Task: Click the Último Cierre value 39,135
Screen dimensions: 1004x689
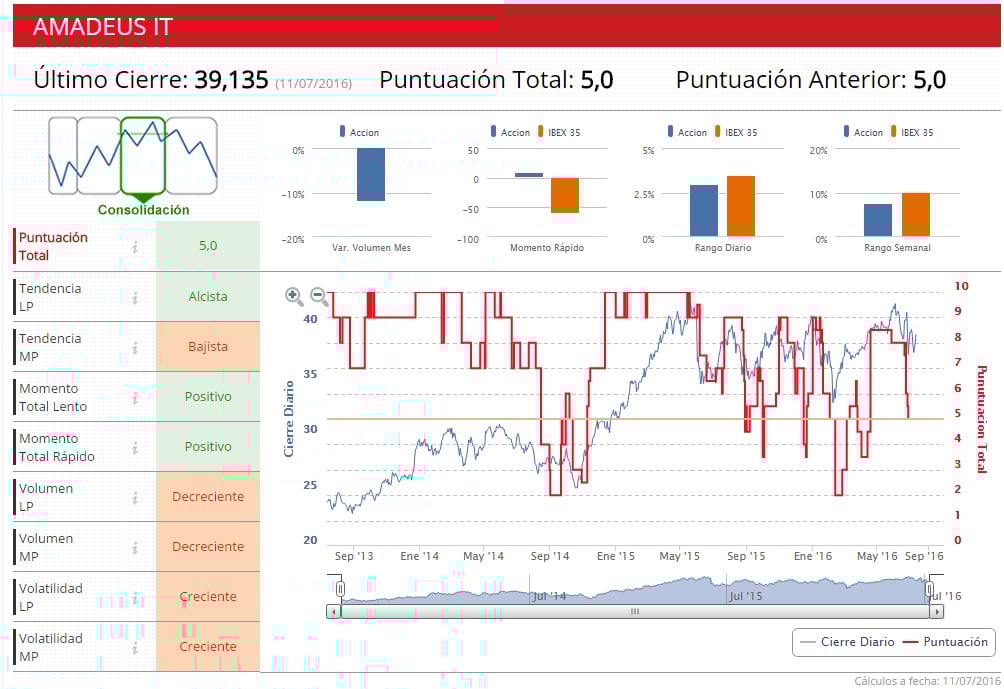Action: (231, 80)
